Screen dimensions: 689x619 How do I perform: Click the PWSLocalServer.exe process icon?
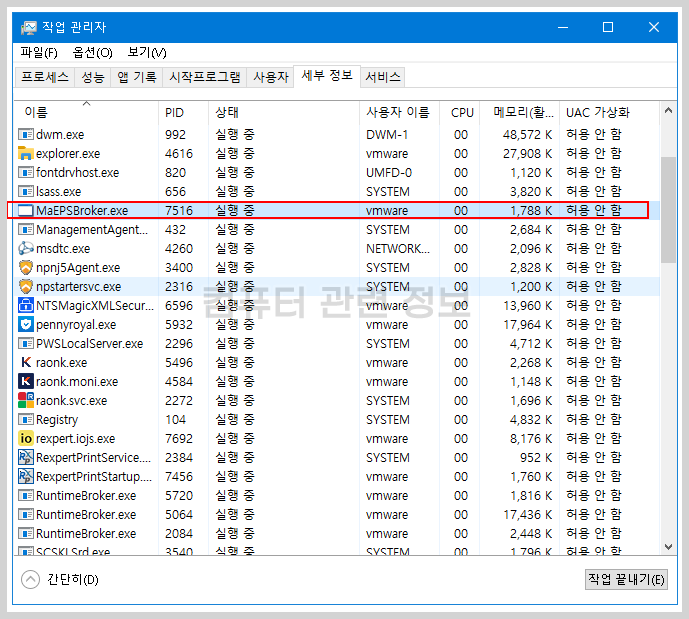click(25, 343)
